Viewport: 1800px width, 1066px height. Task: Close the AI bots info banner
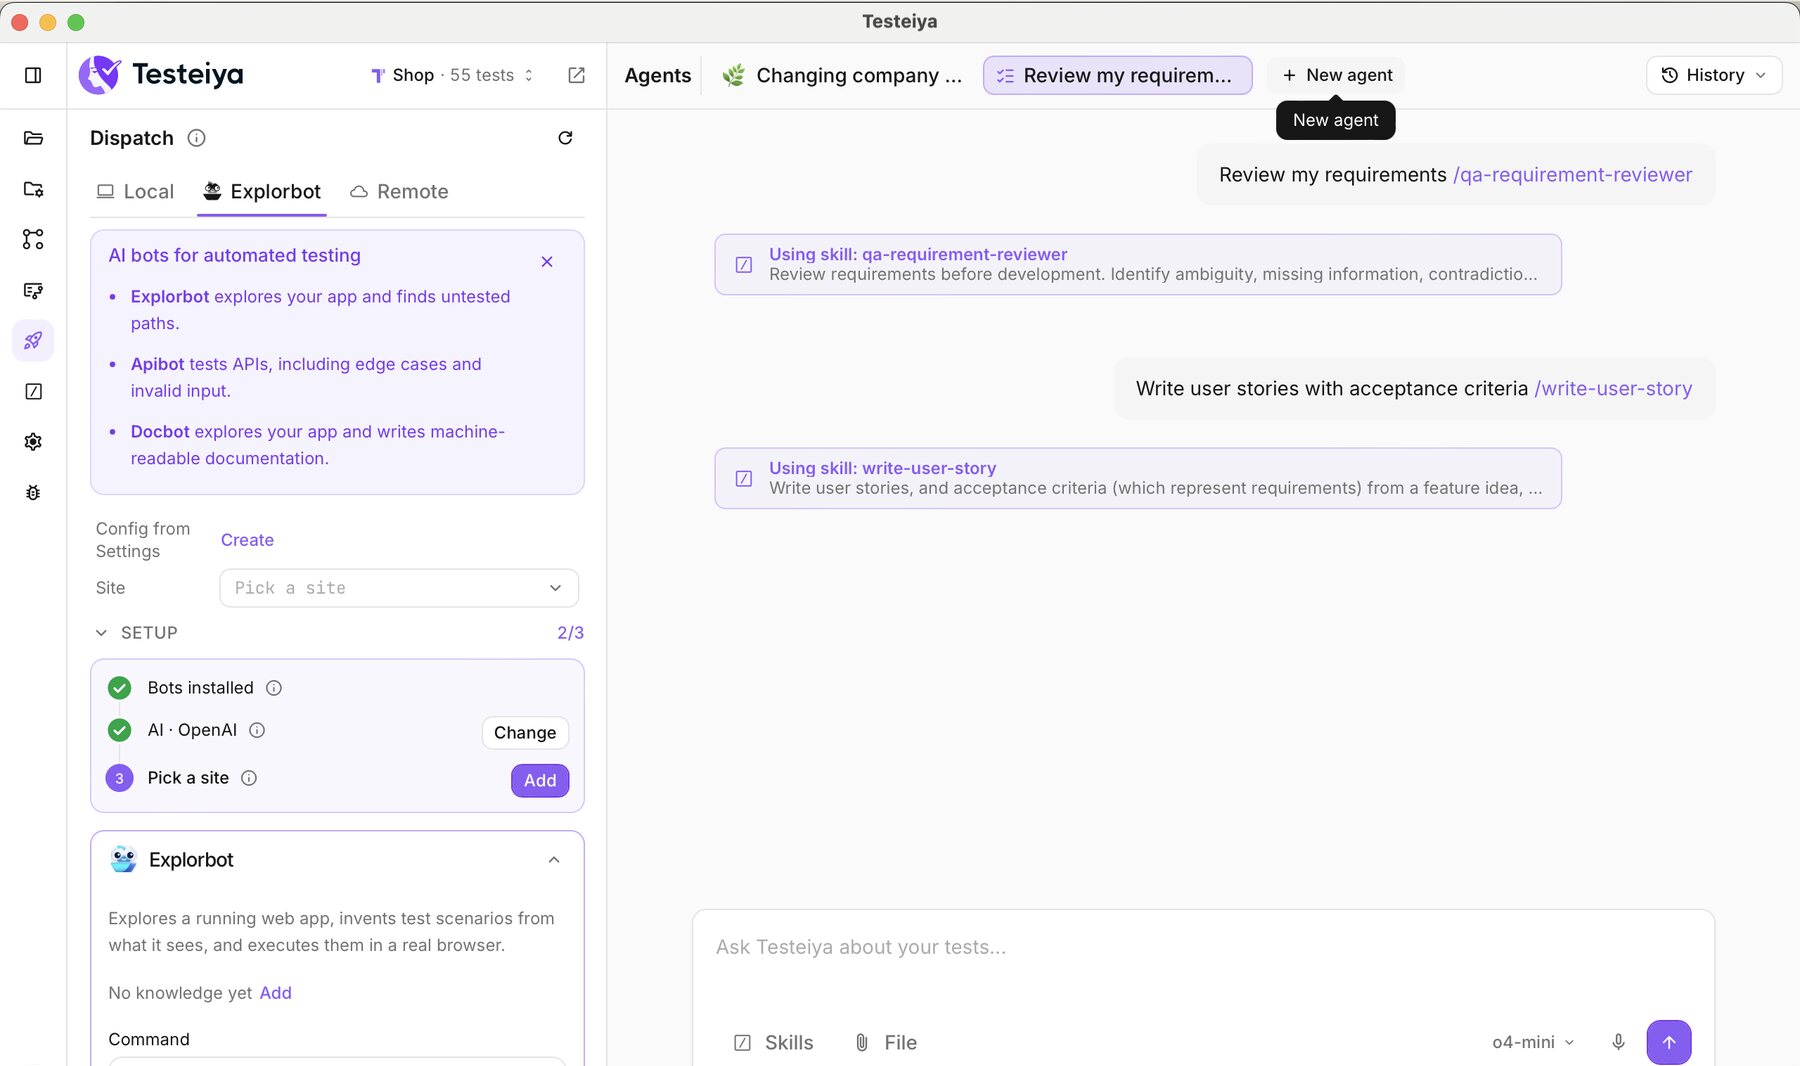coord(547,262)
